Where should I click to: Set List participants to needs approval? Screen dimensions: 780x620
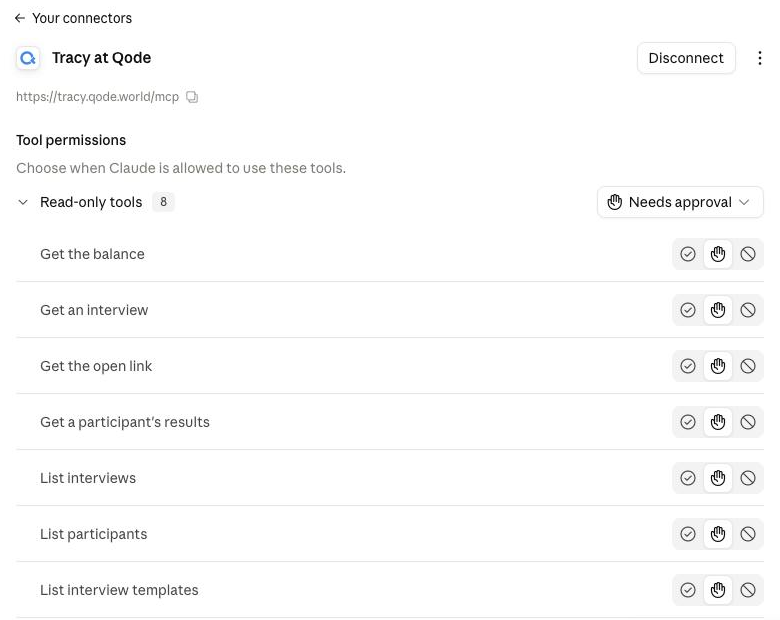[x=718, y=534]
